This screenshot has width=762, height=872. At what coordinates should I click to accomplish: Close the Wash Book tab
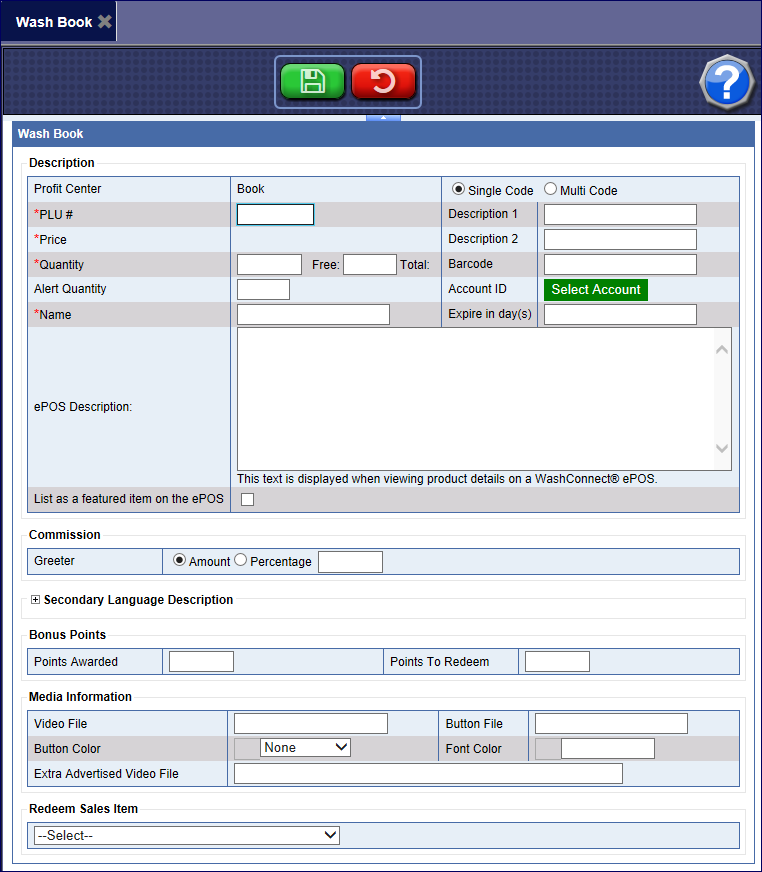pos(105,22)
